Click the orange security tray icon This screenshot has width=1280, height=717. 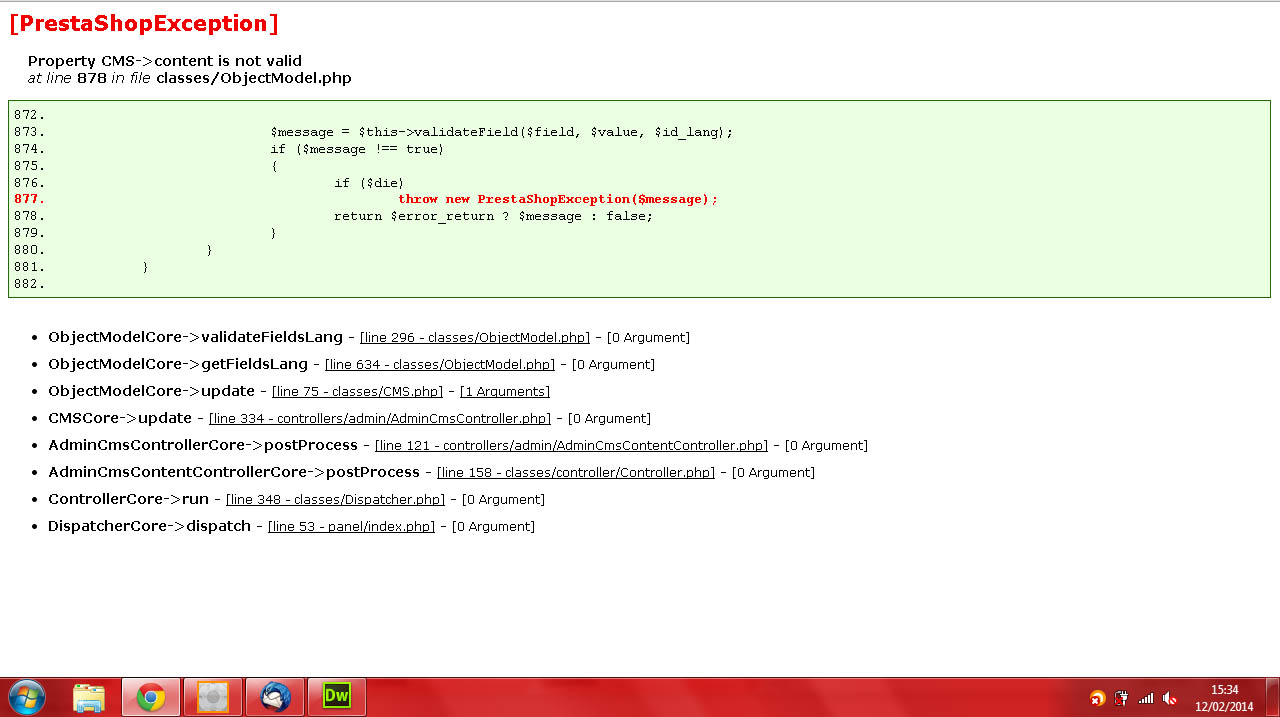pos(1097,698)
